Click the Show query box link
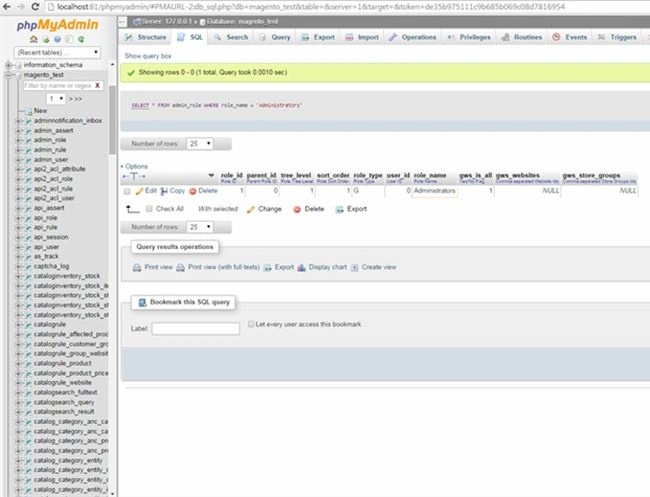 coord(148,56)
